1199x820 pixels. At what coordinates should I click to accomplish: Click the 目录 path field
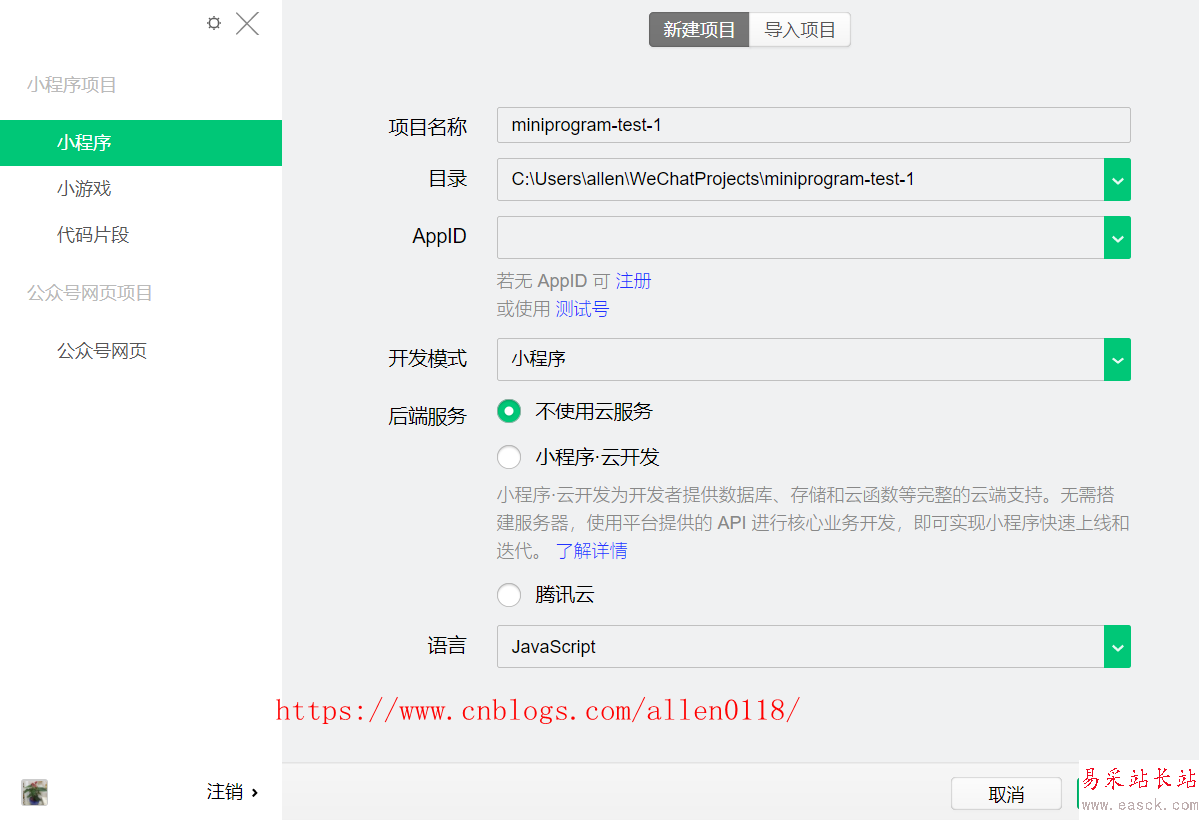click(801, 179)
